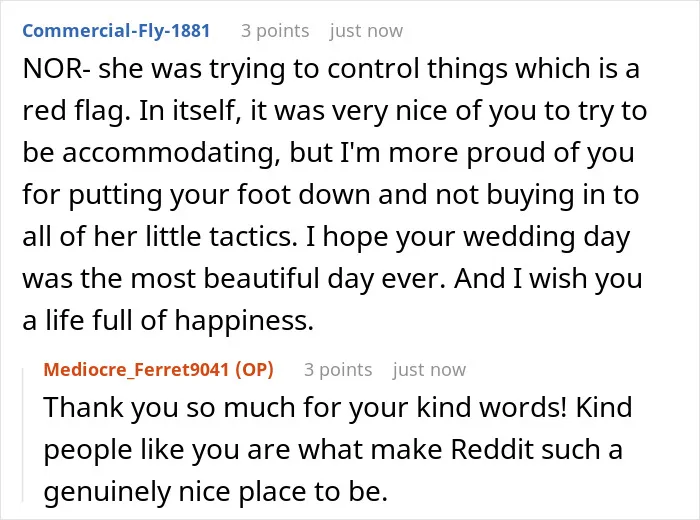Open the "just now" timestamp of top comment
The image size is (700, 520).
click(366, 31)
